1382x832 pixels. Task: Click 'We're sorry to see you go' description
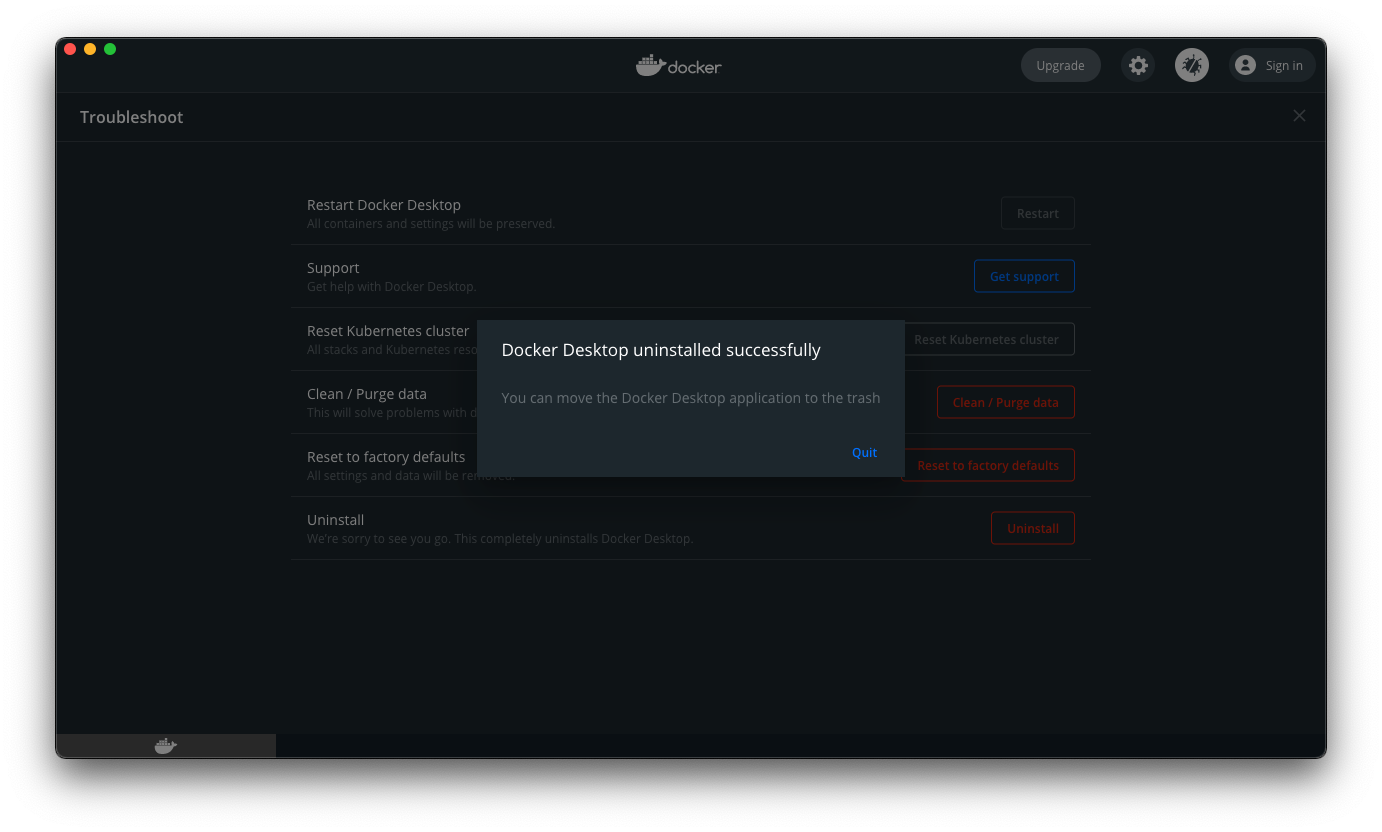pyautogui.click(x=500, y=539)
